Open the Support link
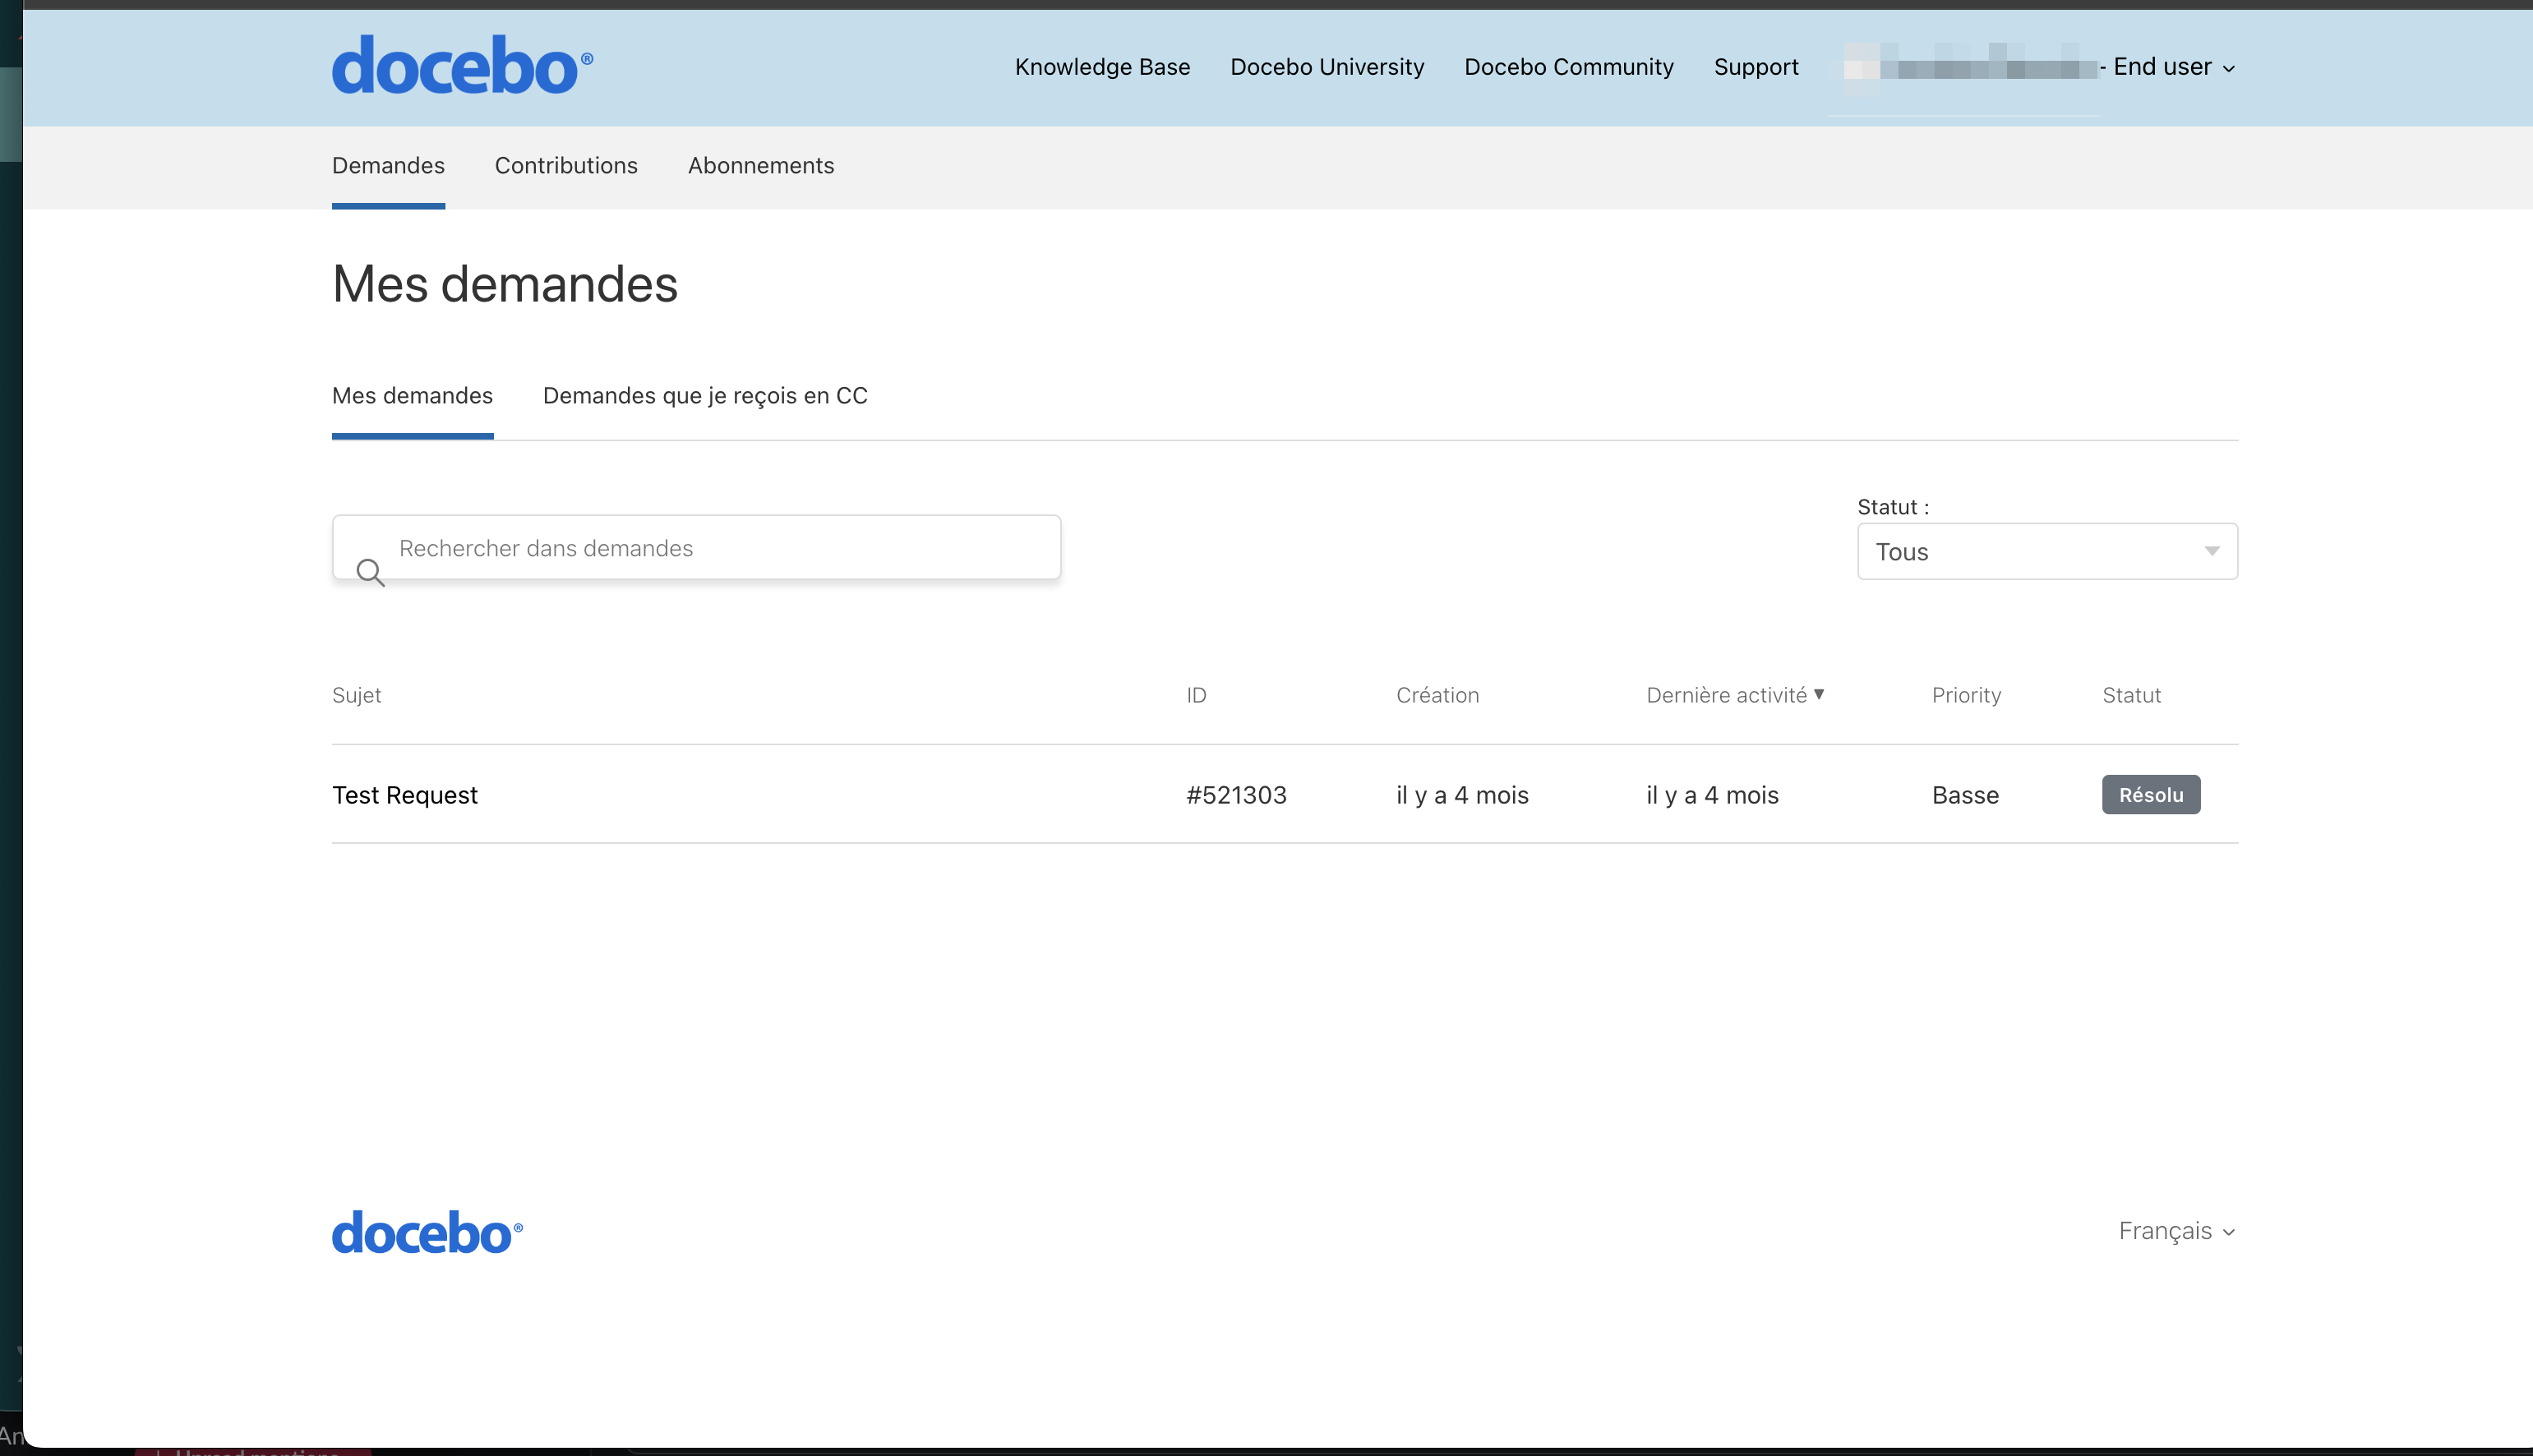The height and width of the screenshot is (1456, 2533). click(x=1756, y=67)
